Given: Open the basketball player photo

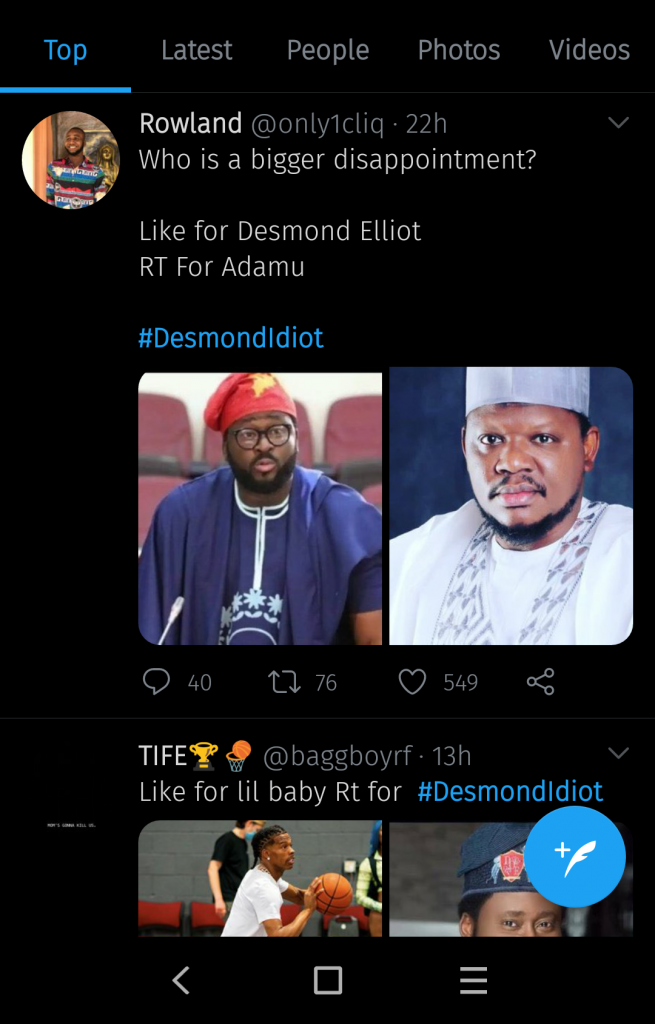Looking at the screenshot, I should pos(260,878).
